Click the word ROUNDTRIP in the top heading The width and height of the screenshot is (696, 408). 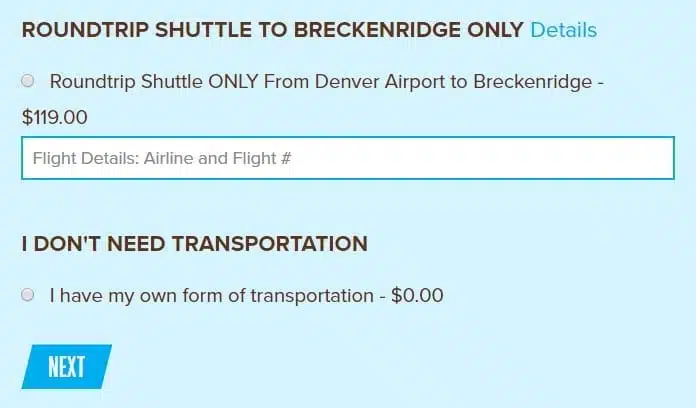point(82,30)
